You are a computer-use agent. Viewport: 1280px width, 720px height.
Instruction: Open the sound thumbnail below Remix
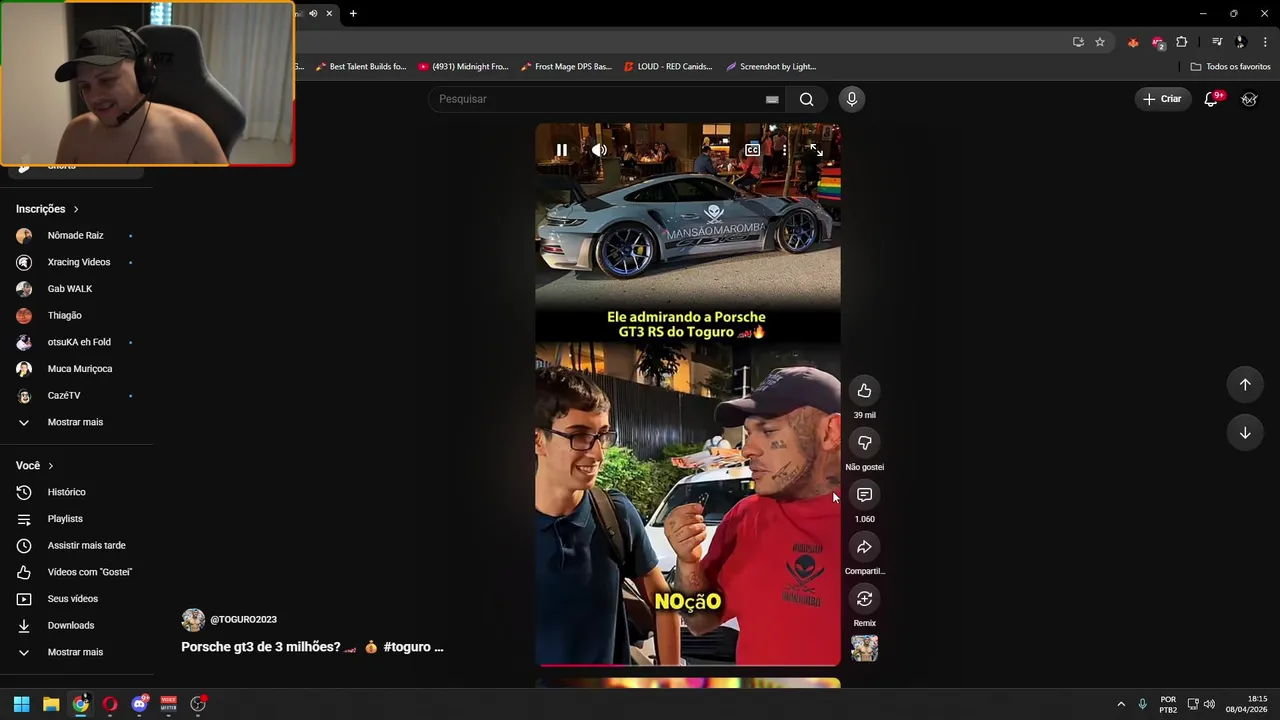[865, 649]
